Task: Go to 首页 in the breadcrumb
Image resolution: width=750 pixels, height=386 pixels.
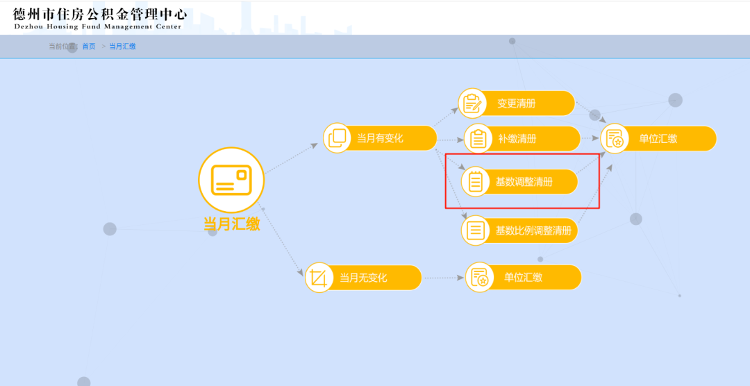Action: tap(89, 46)
